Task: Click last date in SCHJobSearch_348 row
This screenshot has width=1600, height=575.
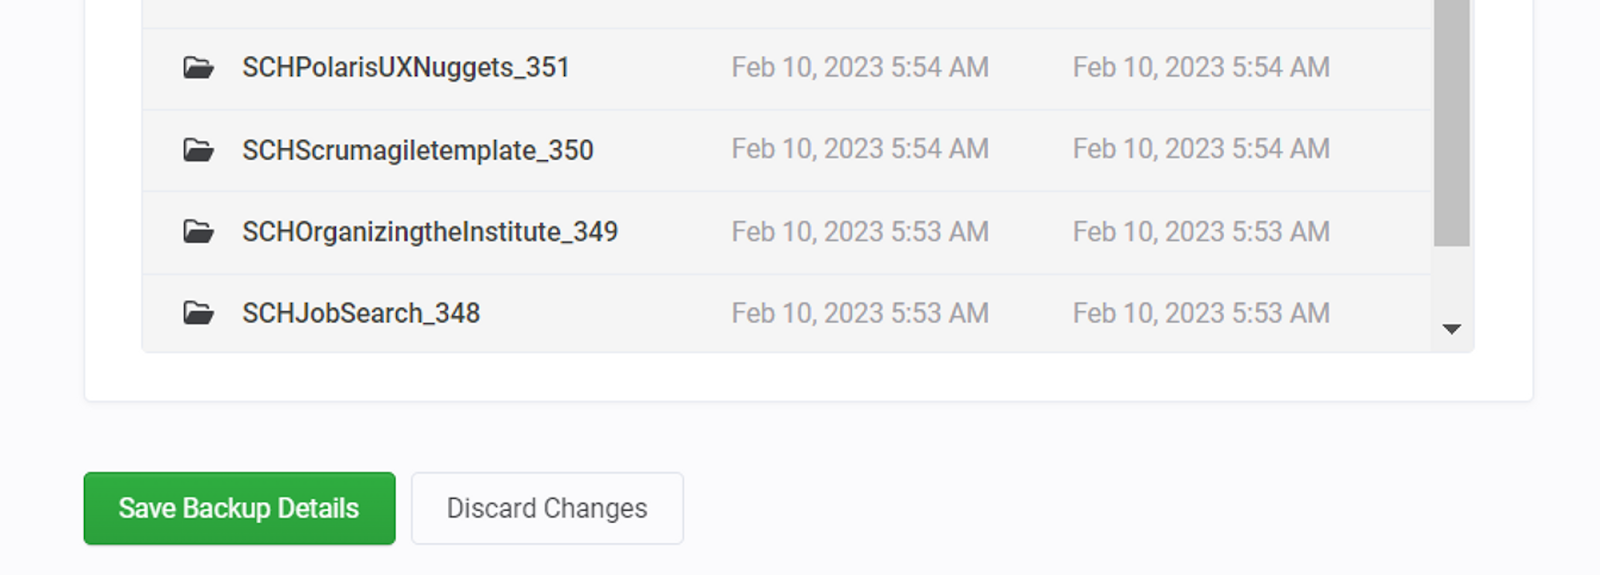Action: 1201,313
